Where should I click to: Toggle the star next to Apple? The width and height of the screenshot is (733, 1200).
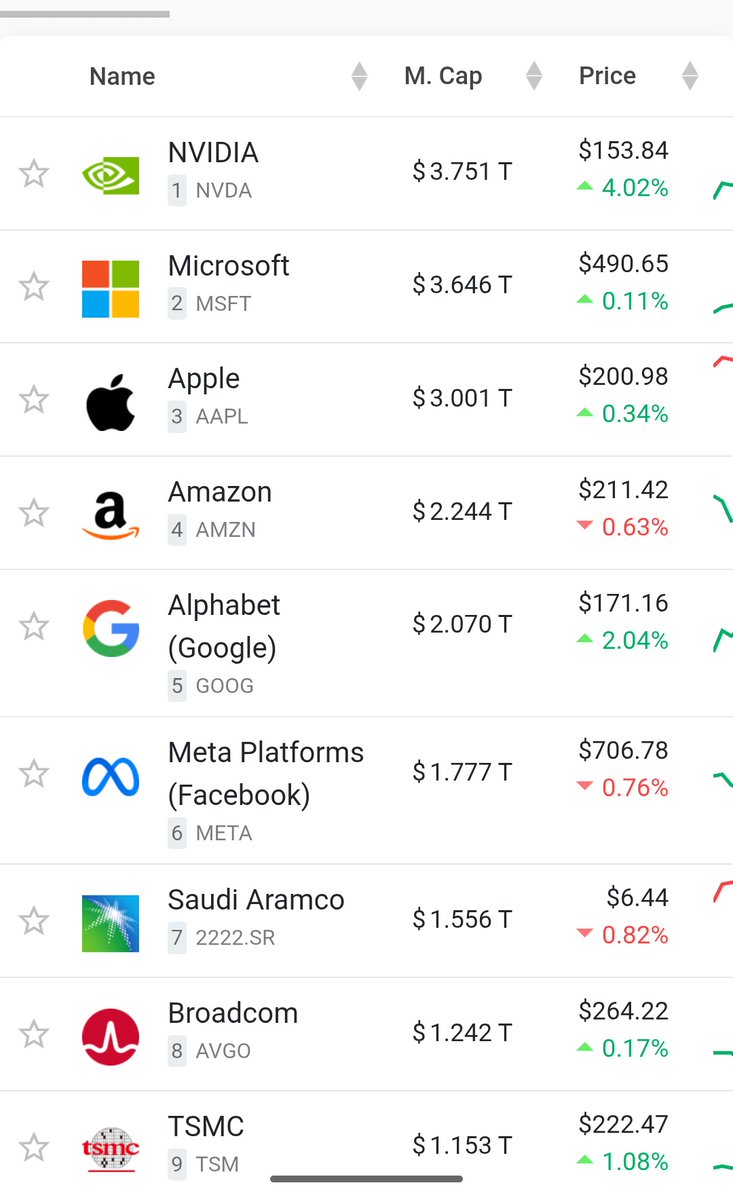(34, 400)
